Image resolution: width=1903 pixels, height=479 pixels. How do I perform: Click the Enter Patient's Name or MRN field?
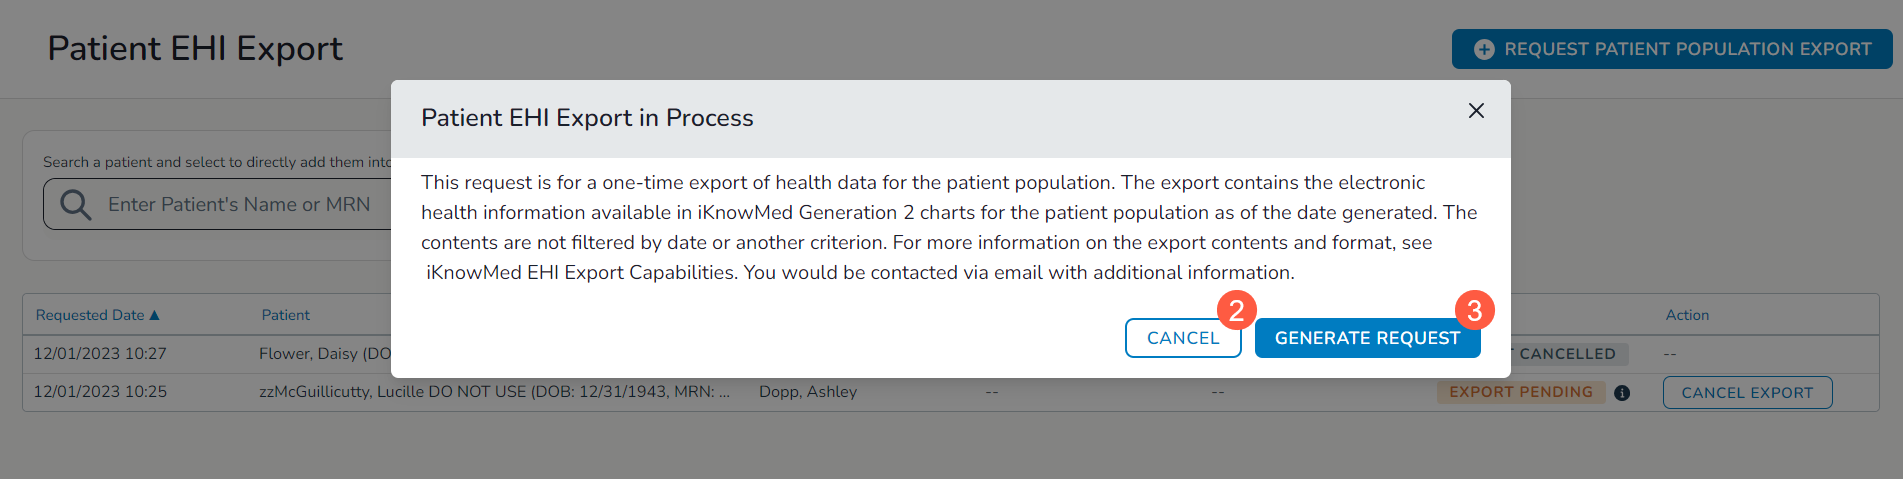240,205
